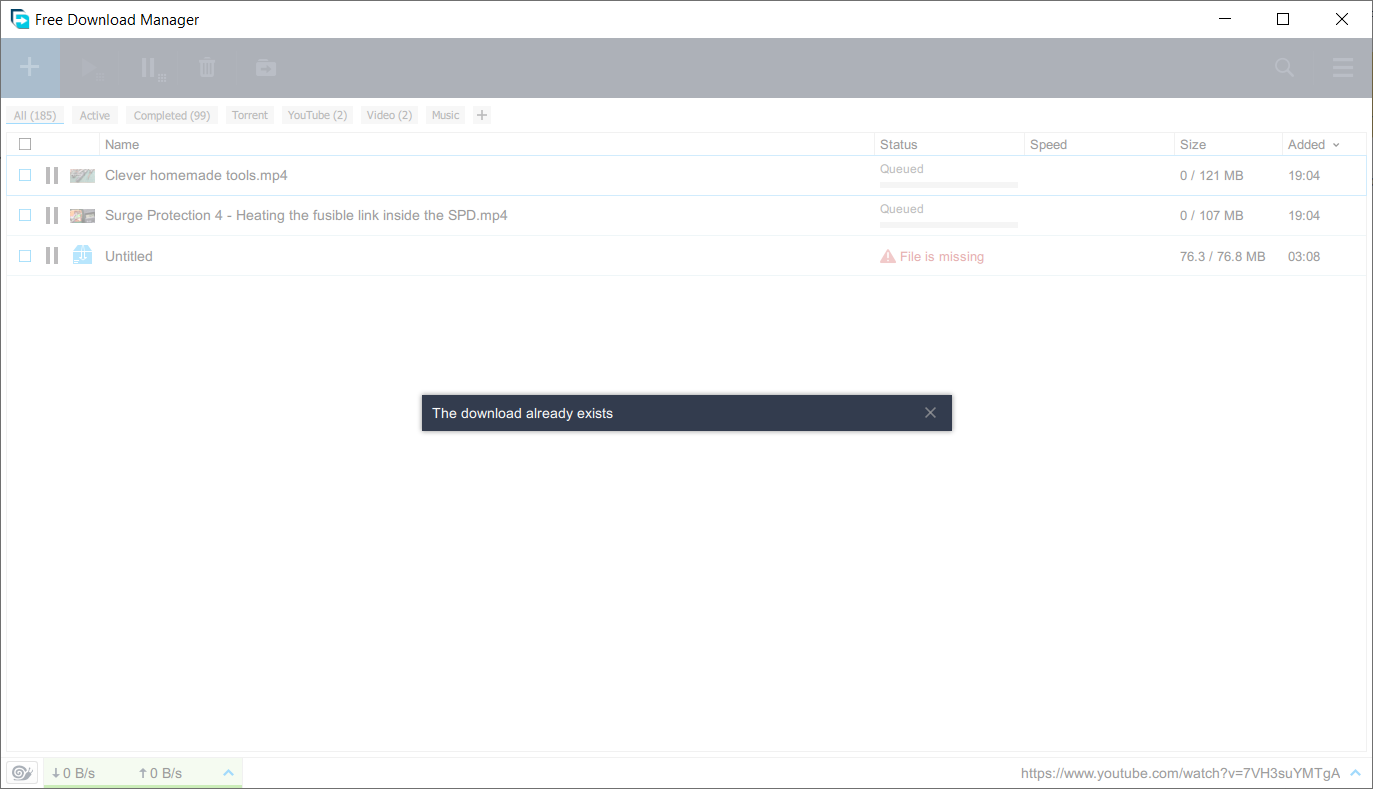Click the File is missing warning icon
Image resolution: width=1373 pixels, height=789 pixels.
pyautogui.click(x=887, y=256)
